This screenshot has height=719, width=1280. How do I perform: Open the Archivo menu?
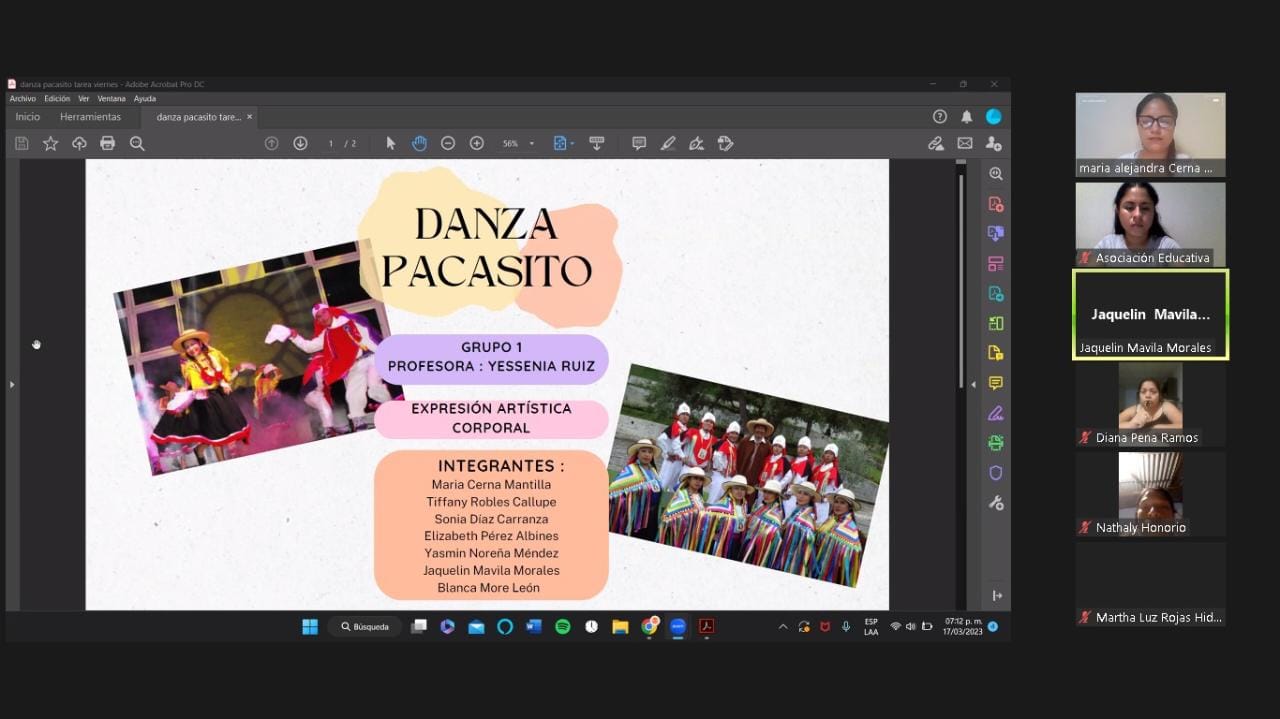[22, 98]
